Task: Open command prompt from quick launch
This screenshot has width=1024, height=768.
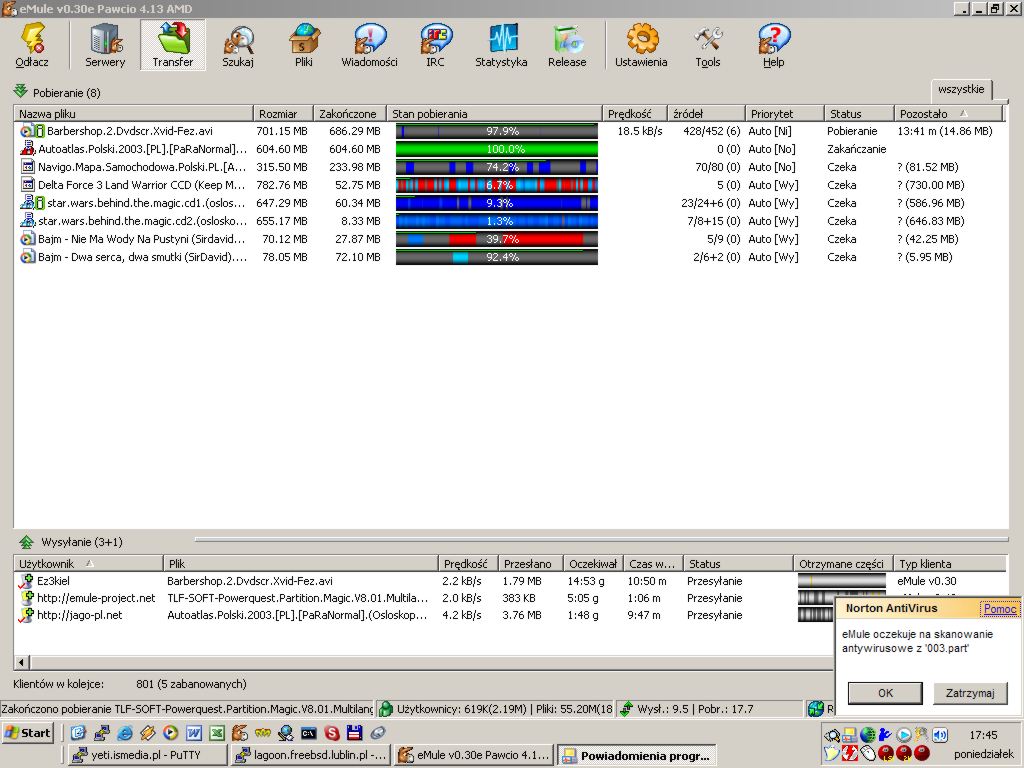Action: pyautogui.click(x=308, y=733)
